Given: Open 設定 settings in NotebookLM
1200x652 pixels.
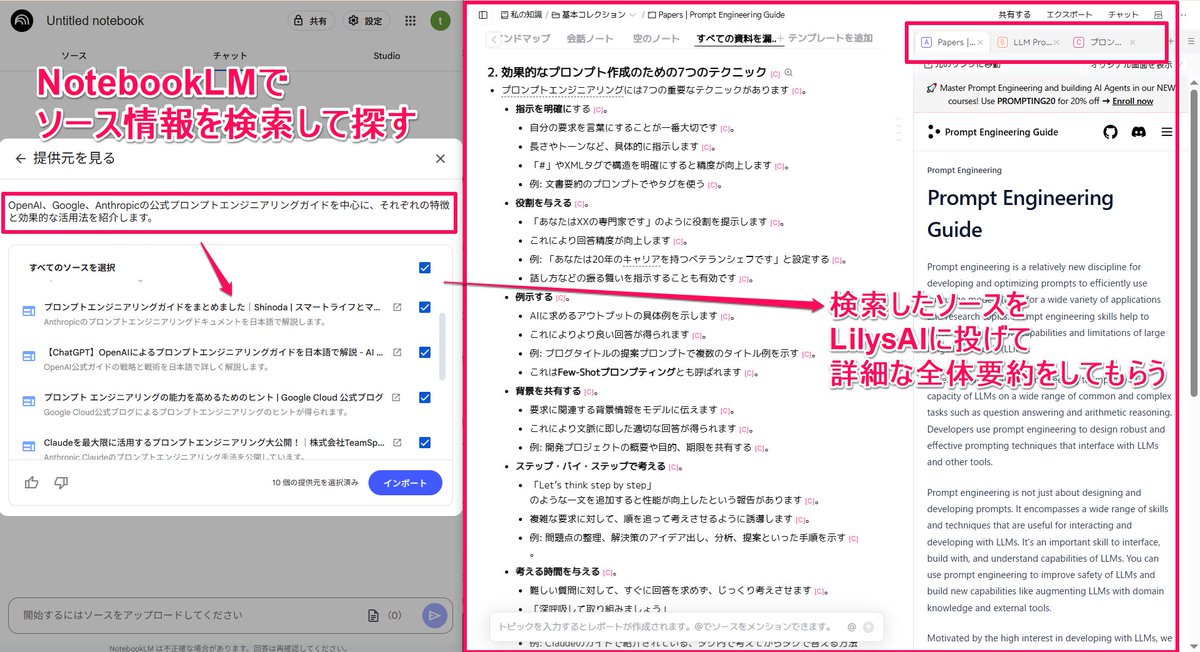Looking at the screenshot, I should pos(367,20).
